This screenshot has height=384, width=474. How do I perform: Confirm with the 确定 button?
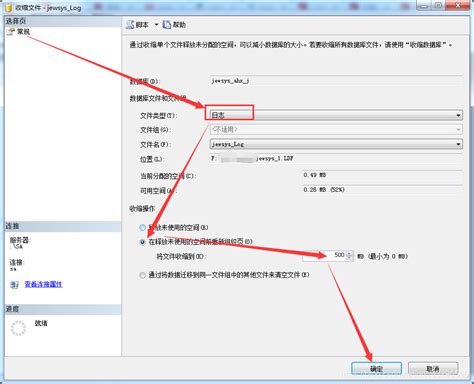pyautogui.click(x=376, y=369)
